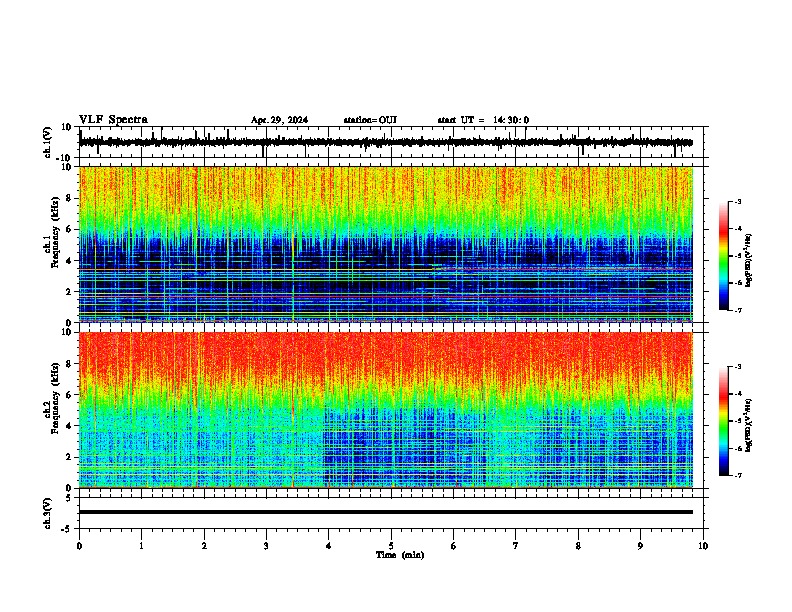Click the "8" kHz tick on ch.1 spectrogram
792x612 pixels.
click(x=69, y=198)
